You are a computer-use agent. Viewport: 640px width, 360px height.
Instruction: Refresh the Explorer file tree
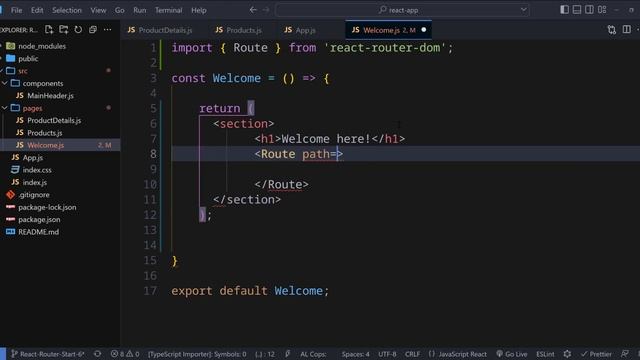78,29
